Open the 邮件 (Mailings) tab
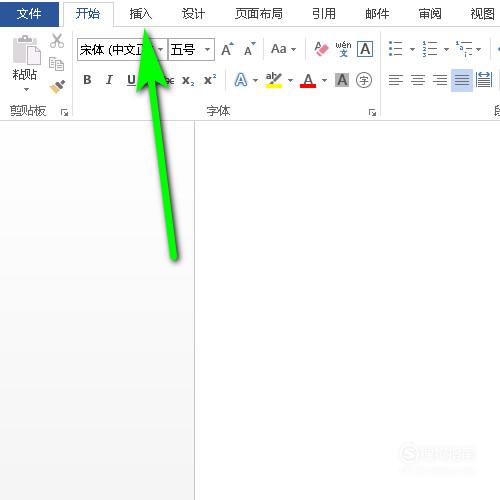This screenshot has height=500, width=500. pos(377,14)
